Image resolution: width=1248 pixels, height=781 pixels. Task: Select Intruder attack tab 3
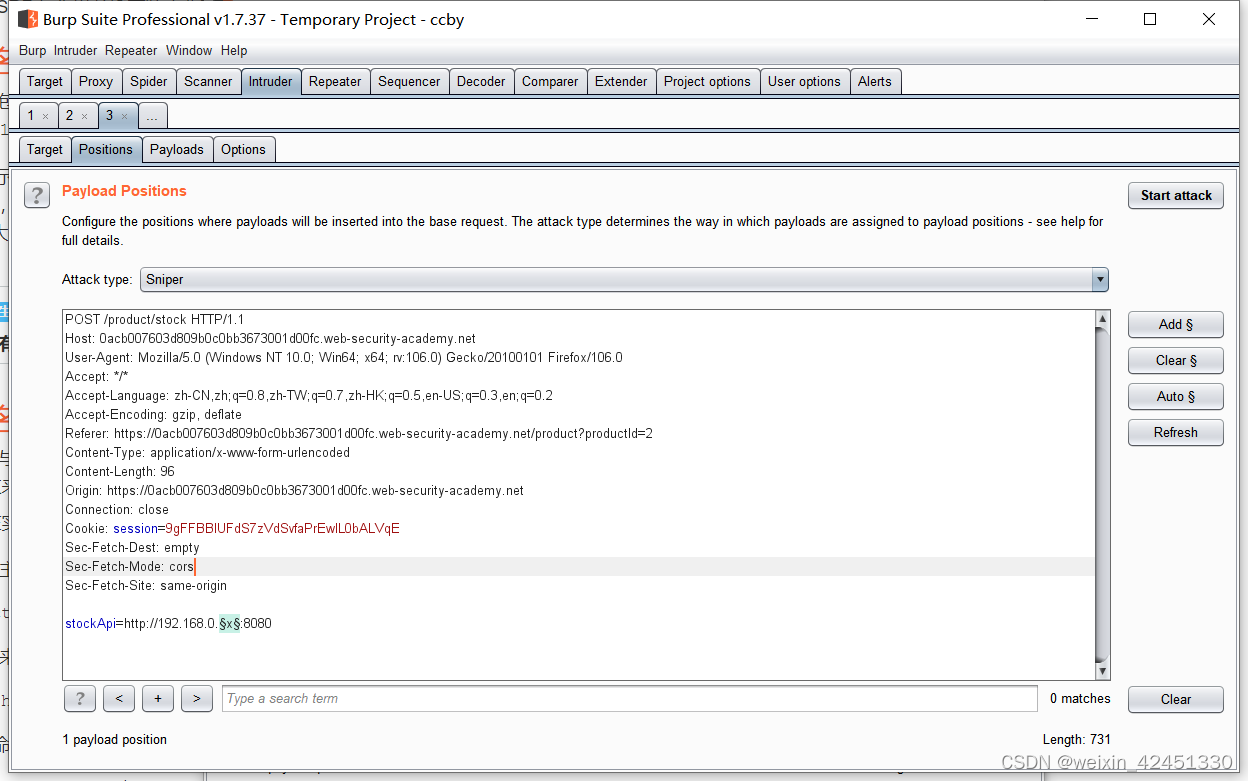point(110,116)
